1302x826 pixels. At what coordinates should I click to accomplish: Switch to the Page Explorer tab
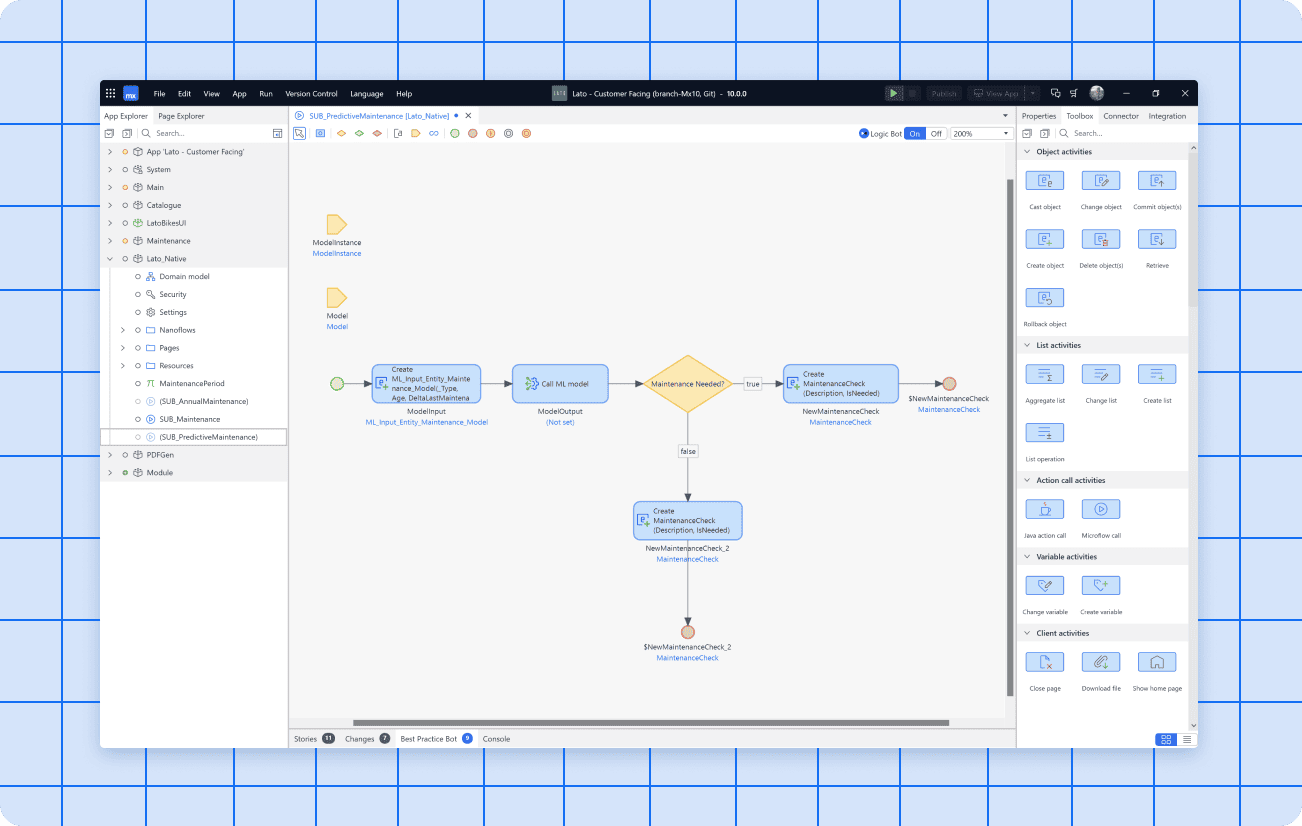click(x=181, y=116)
